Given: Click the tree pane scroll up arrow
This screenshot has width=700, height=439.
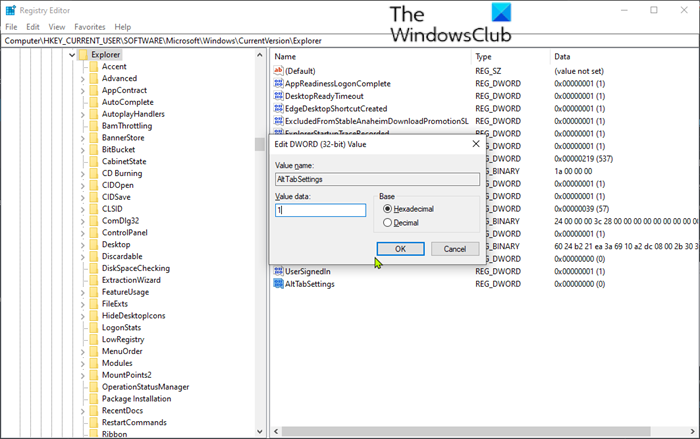Looking at the screenshot, I should tap(260, 55).
